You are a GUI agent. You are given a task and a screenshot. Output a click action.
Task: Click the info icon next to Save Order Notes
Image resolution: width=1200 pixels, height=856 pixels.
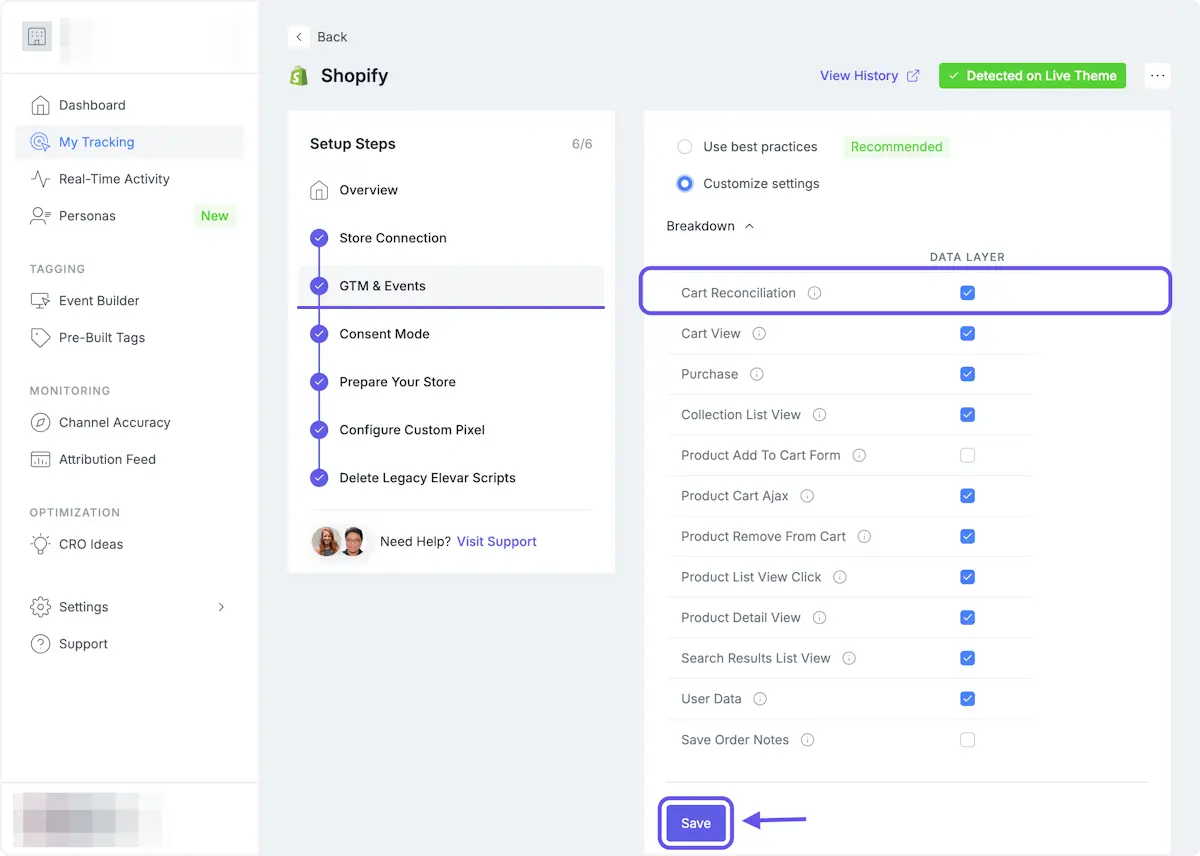(x=808, y=740)
